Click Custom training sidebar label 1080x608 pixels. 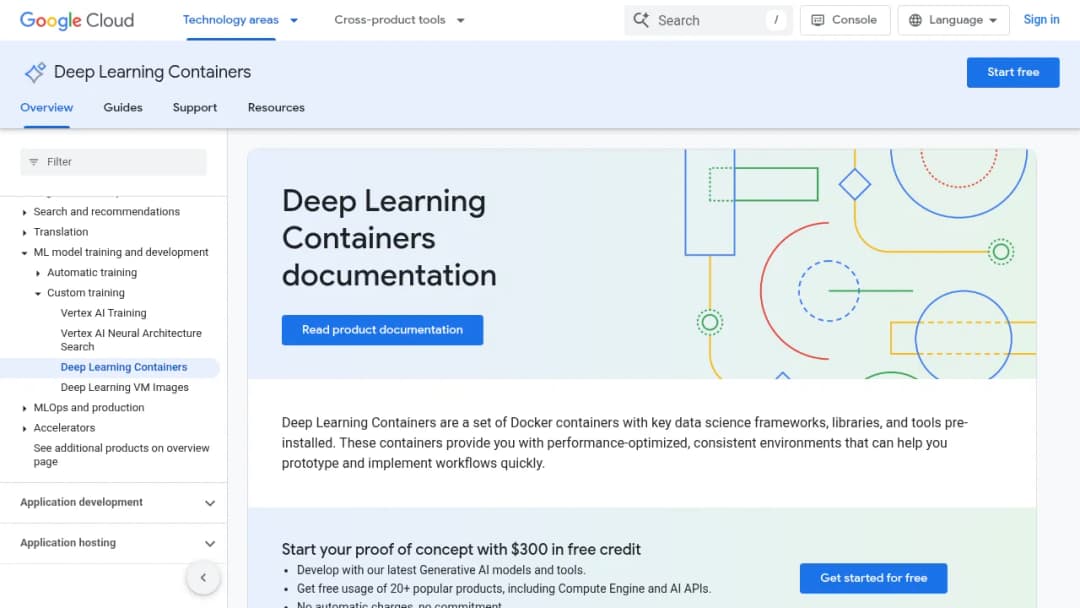(x=86, y=293)
